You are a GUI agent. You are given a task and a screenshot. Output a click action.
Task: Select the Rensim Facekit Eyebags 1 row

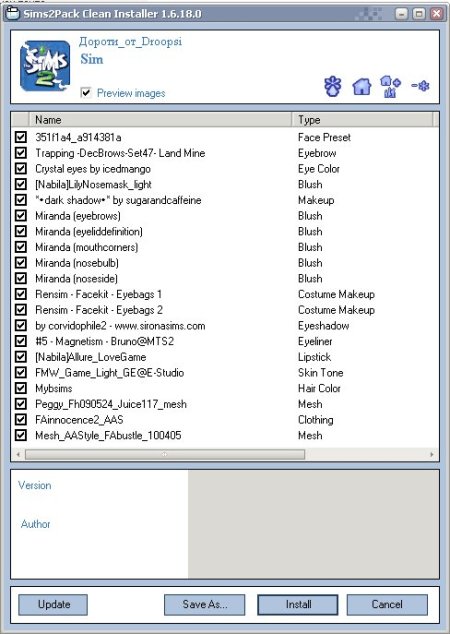(225, 294)
